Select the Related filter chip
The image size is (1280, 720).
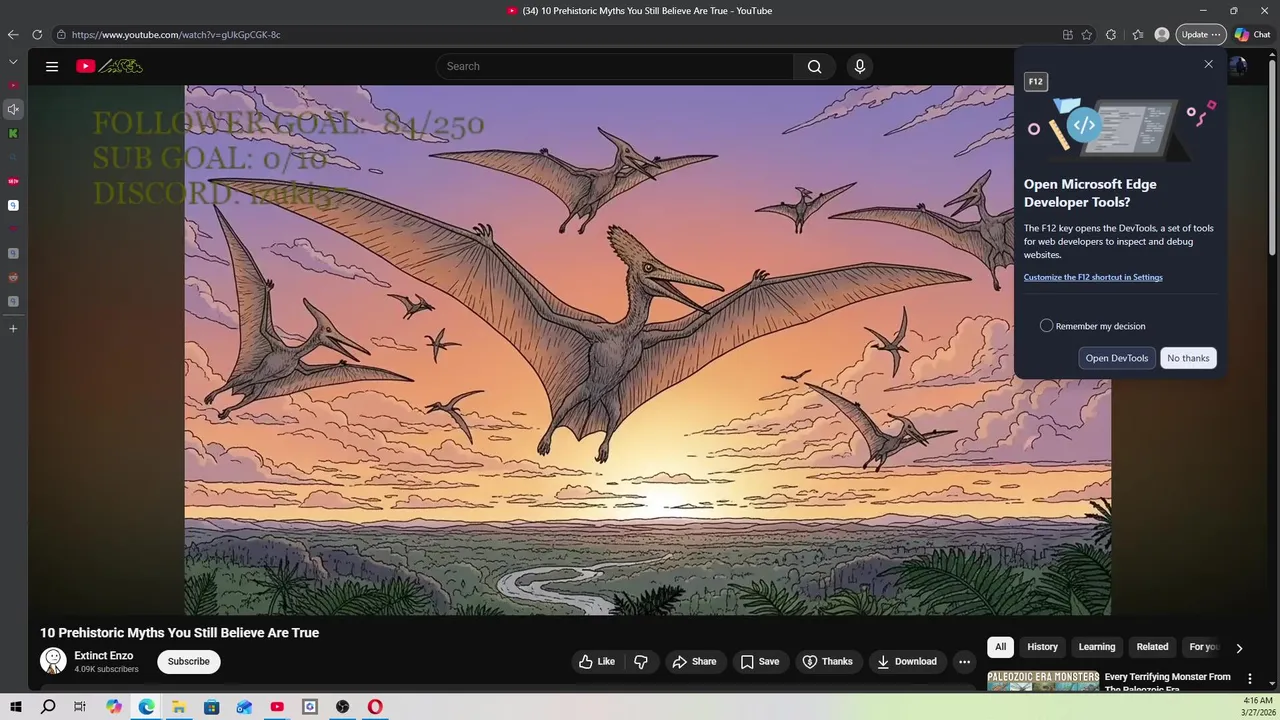pyautogui.click(x=1152, y=647)
